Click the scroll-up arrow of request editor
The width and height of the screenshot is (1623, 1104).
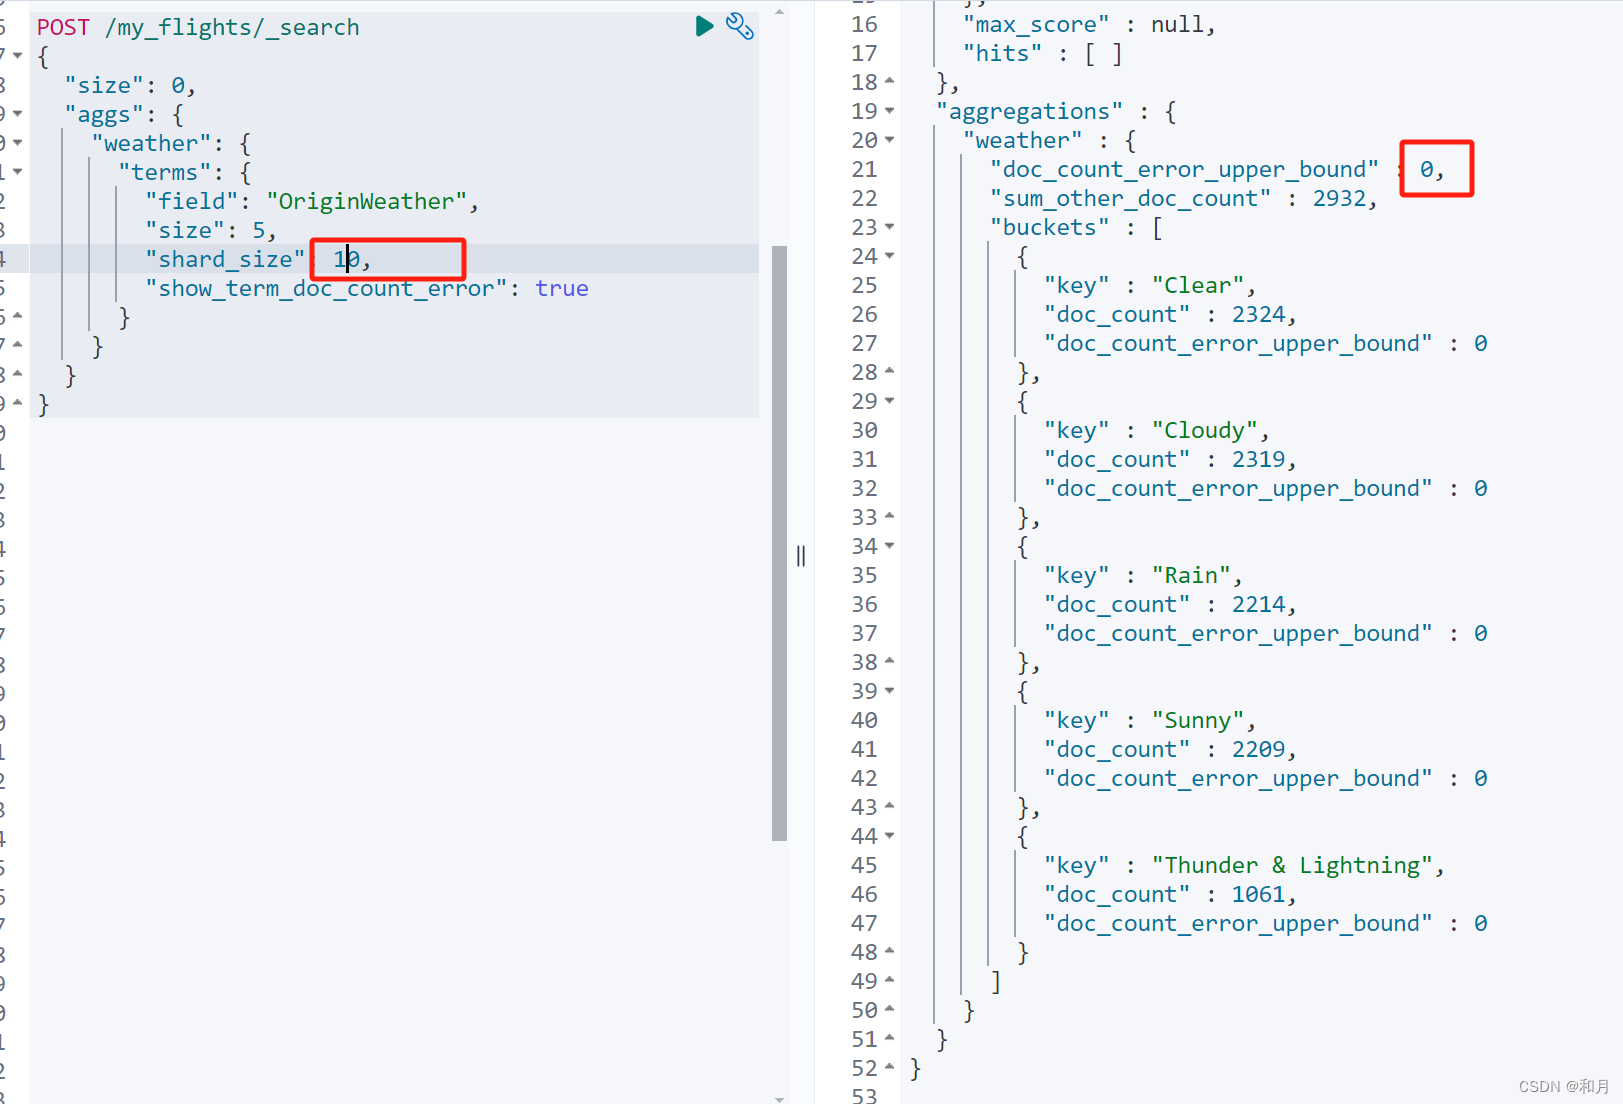(x=780, y=12)
